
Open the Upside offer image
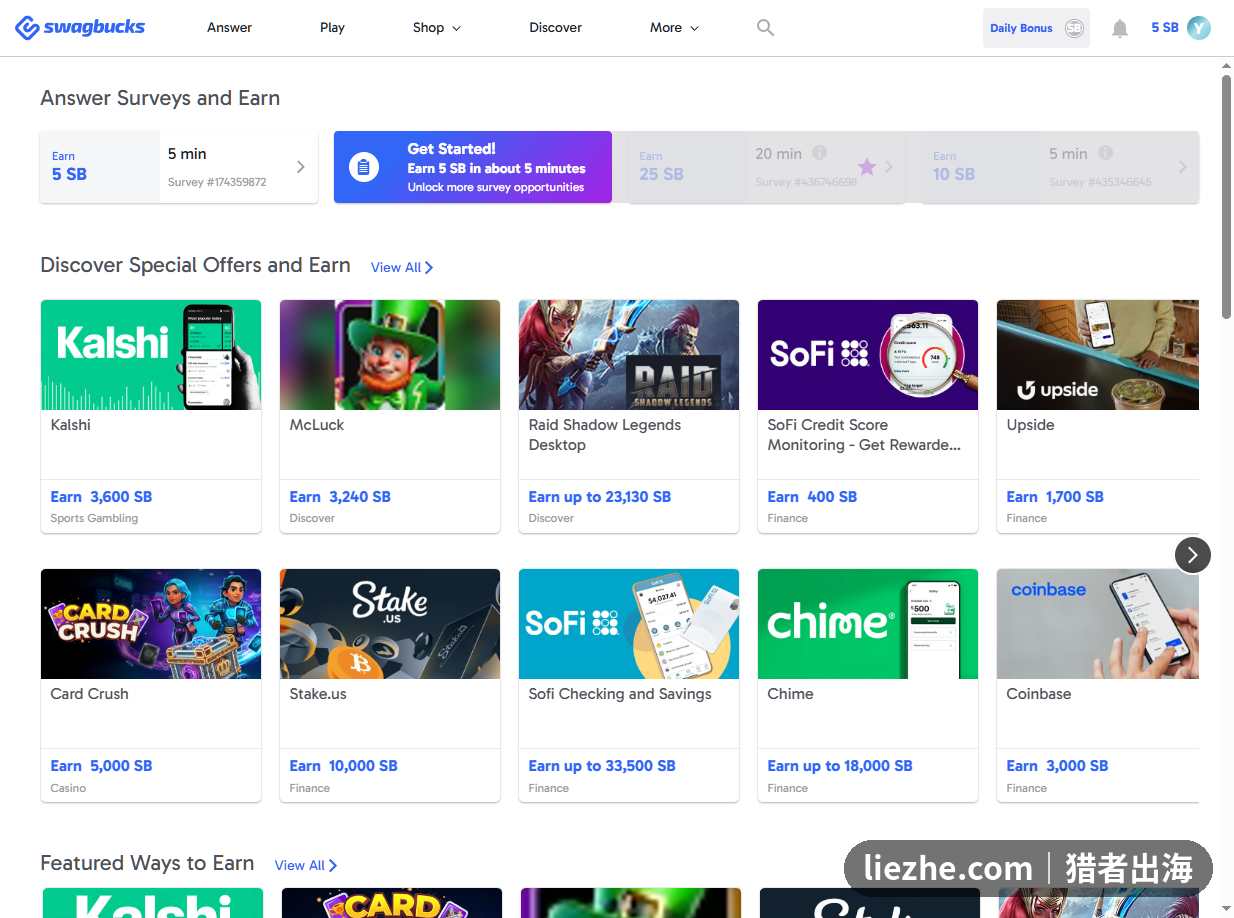[x=1098, y=355]
